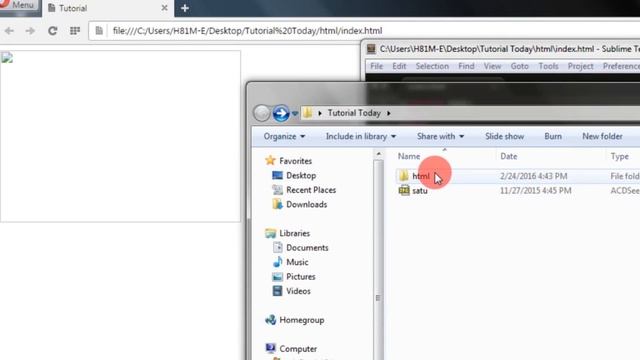Sort by Date column header
This screenshot has width=640, height=360.
pyautogui.click(x=509, y=156)
